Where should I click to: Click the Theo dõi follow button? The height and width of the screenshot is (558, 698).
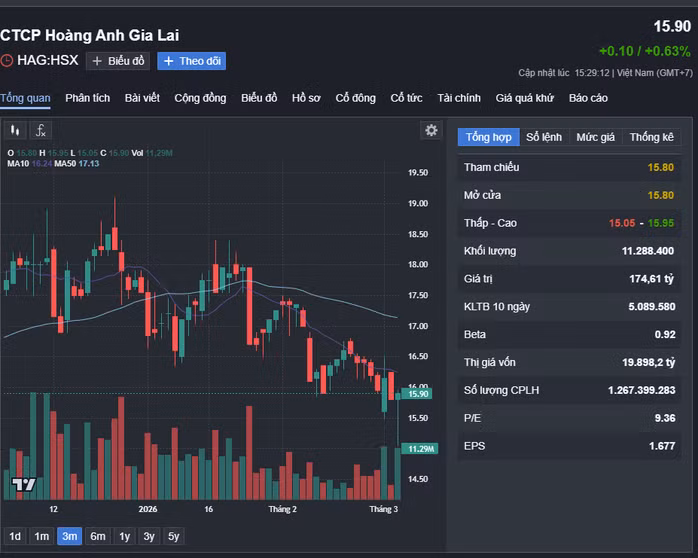[x=192, y=61]
